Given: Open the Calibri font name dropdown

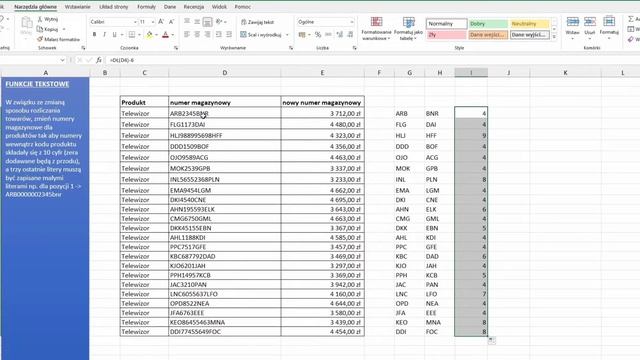Looking at the screenshot, I should pos(135,22).
